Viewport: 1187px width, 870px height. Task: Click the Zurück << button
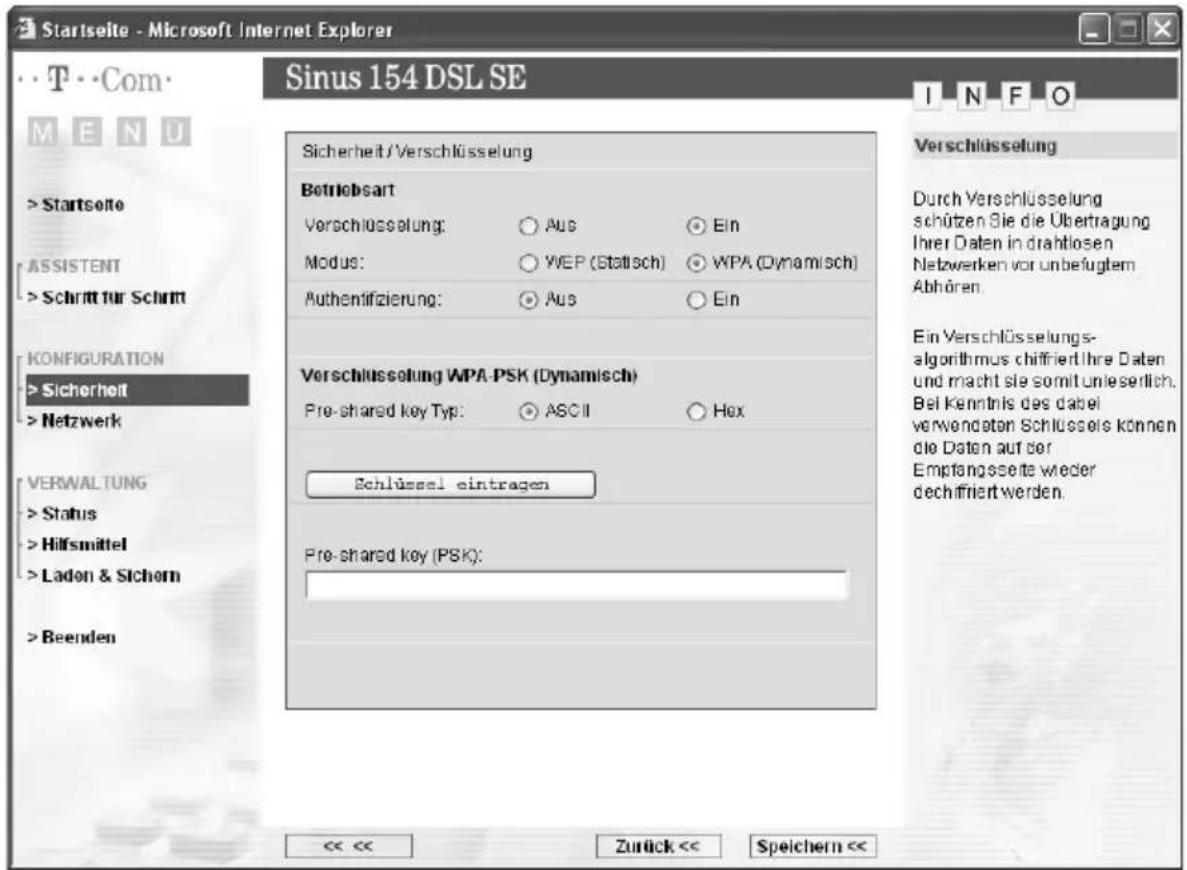[x=658, y=846]
